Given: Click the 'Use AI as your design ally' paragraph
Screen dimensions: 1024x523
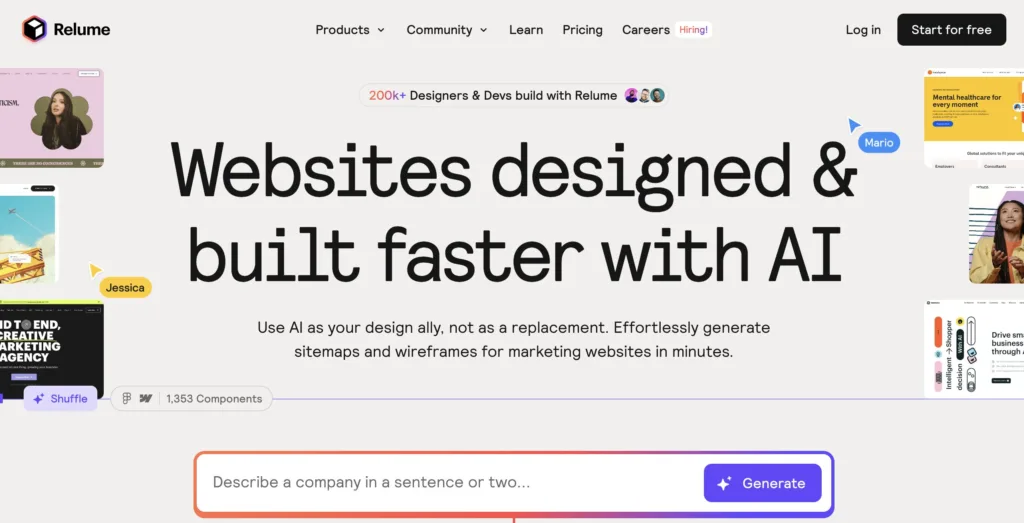Looking at the screenshot, I should coord(513,340).
